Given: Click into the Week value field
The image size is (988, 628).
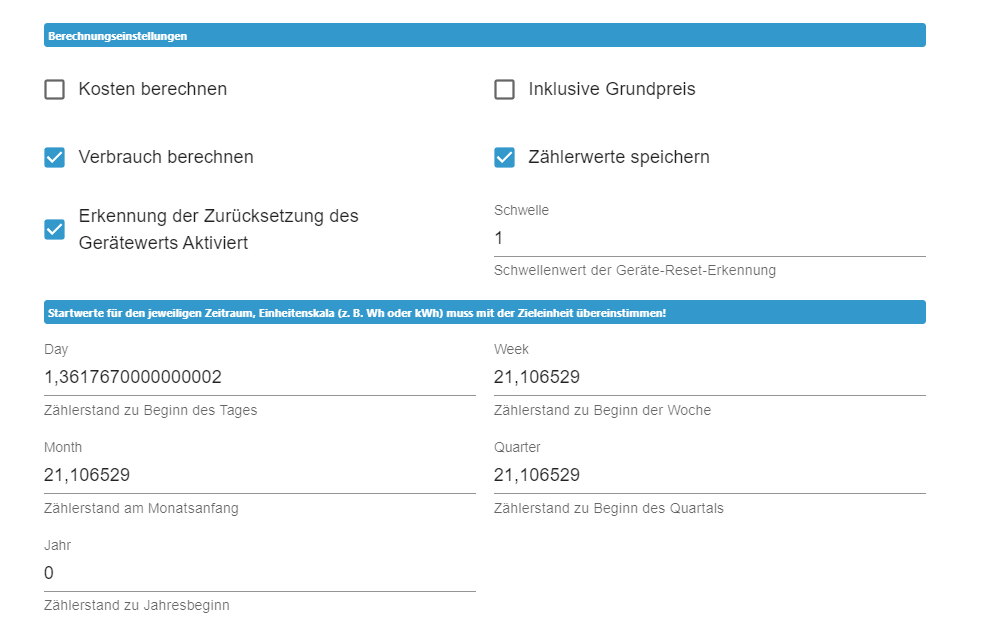Looking at the screenshot, I should tap(709, 377).
